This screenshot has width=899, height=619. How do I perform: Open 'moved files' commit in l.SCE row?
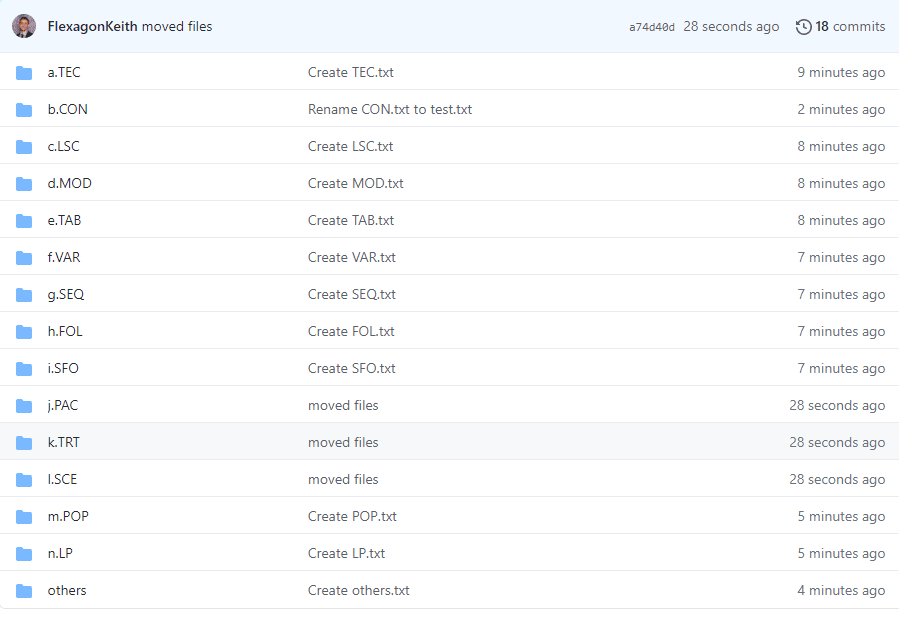point(343,479)
